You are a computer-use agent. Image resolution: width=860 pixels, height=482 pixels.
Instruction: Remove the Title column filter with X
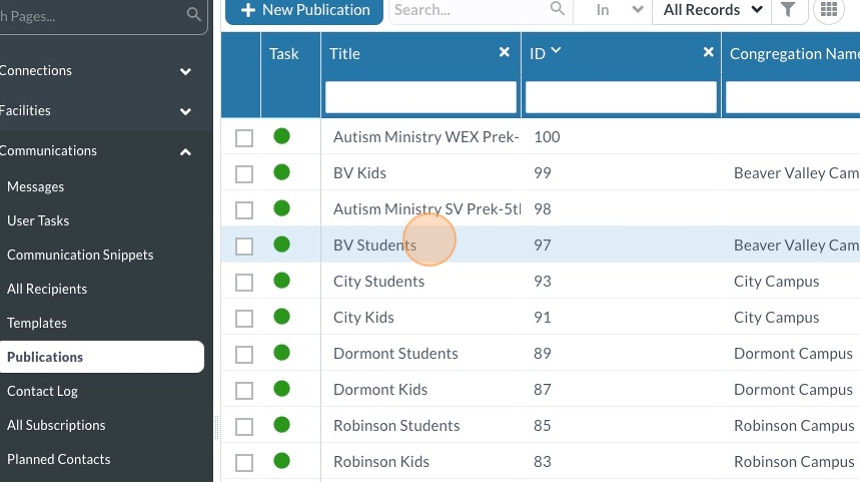tap(504, 52)
